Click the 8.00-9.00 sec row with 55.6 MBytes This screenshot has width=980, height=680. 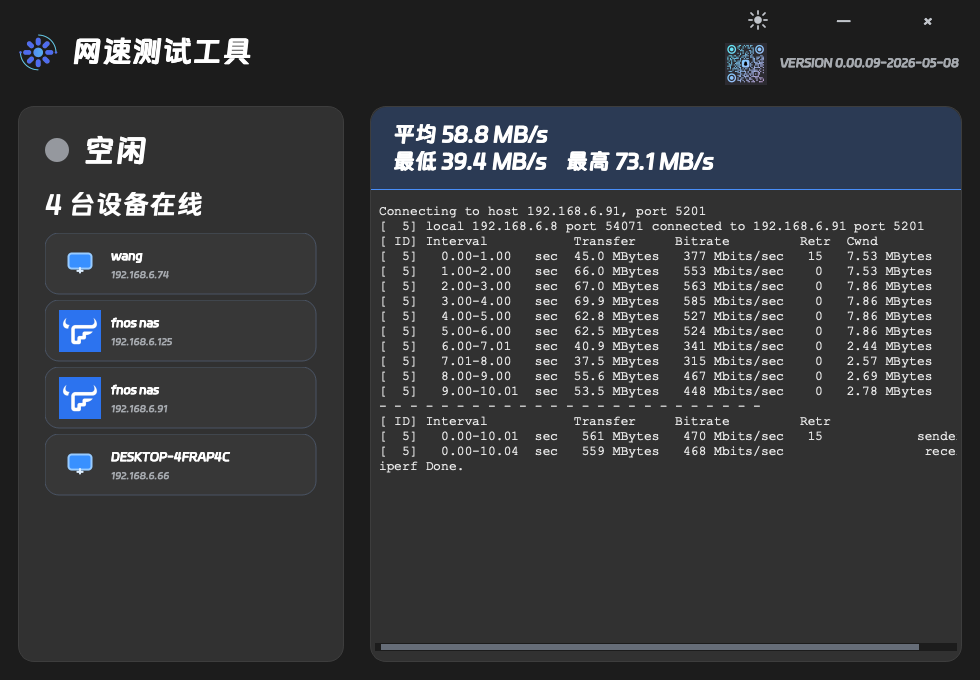coord(656,376)
